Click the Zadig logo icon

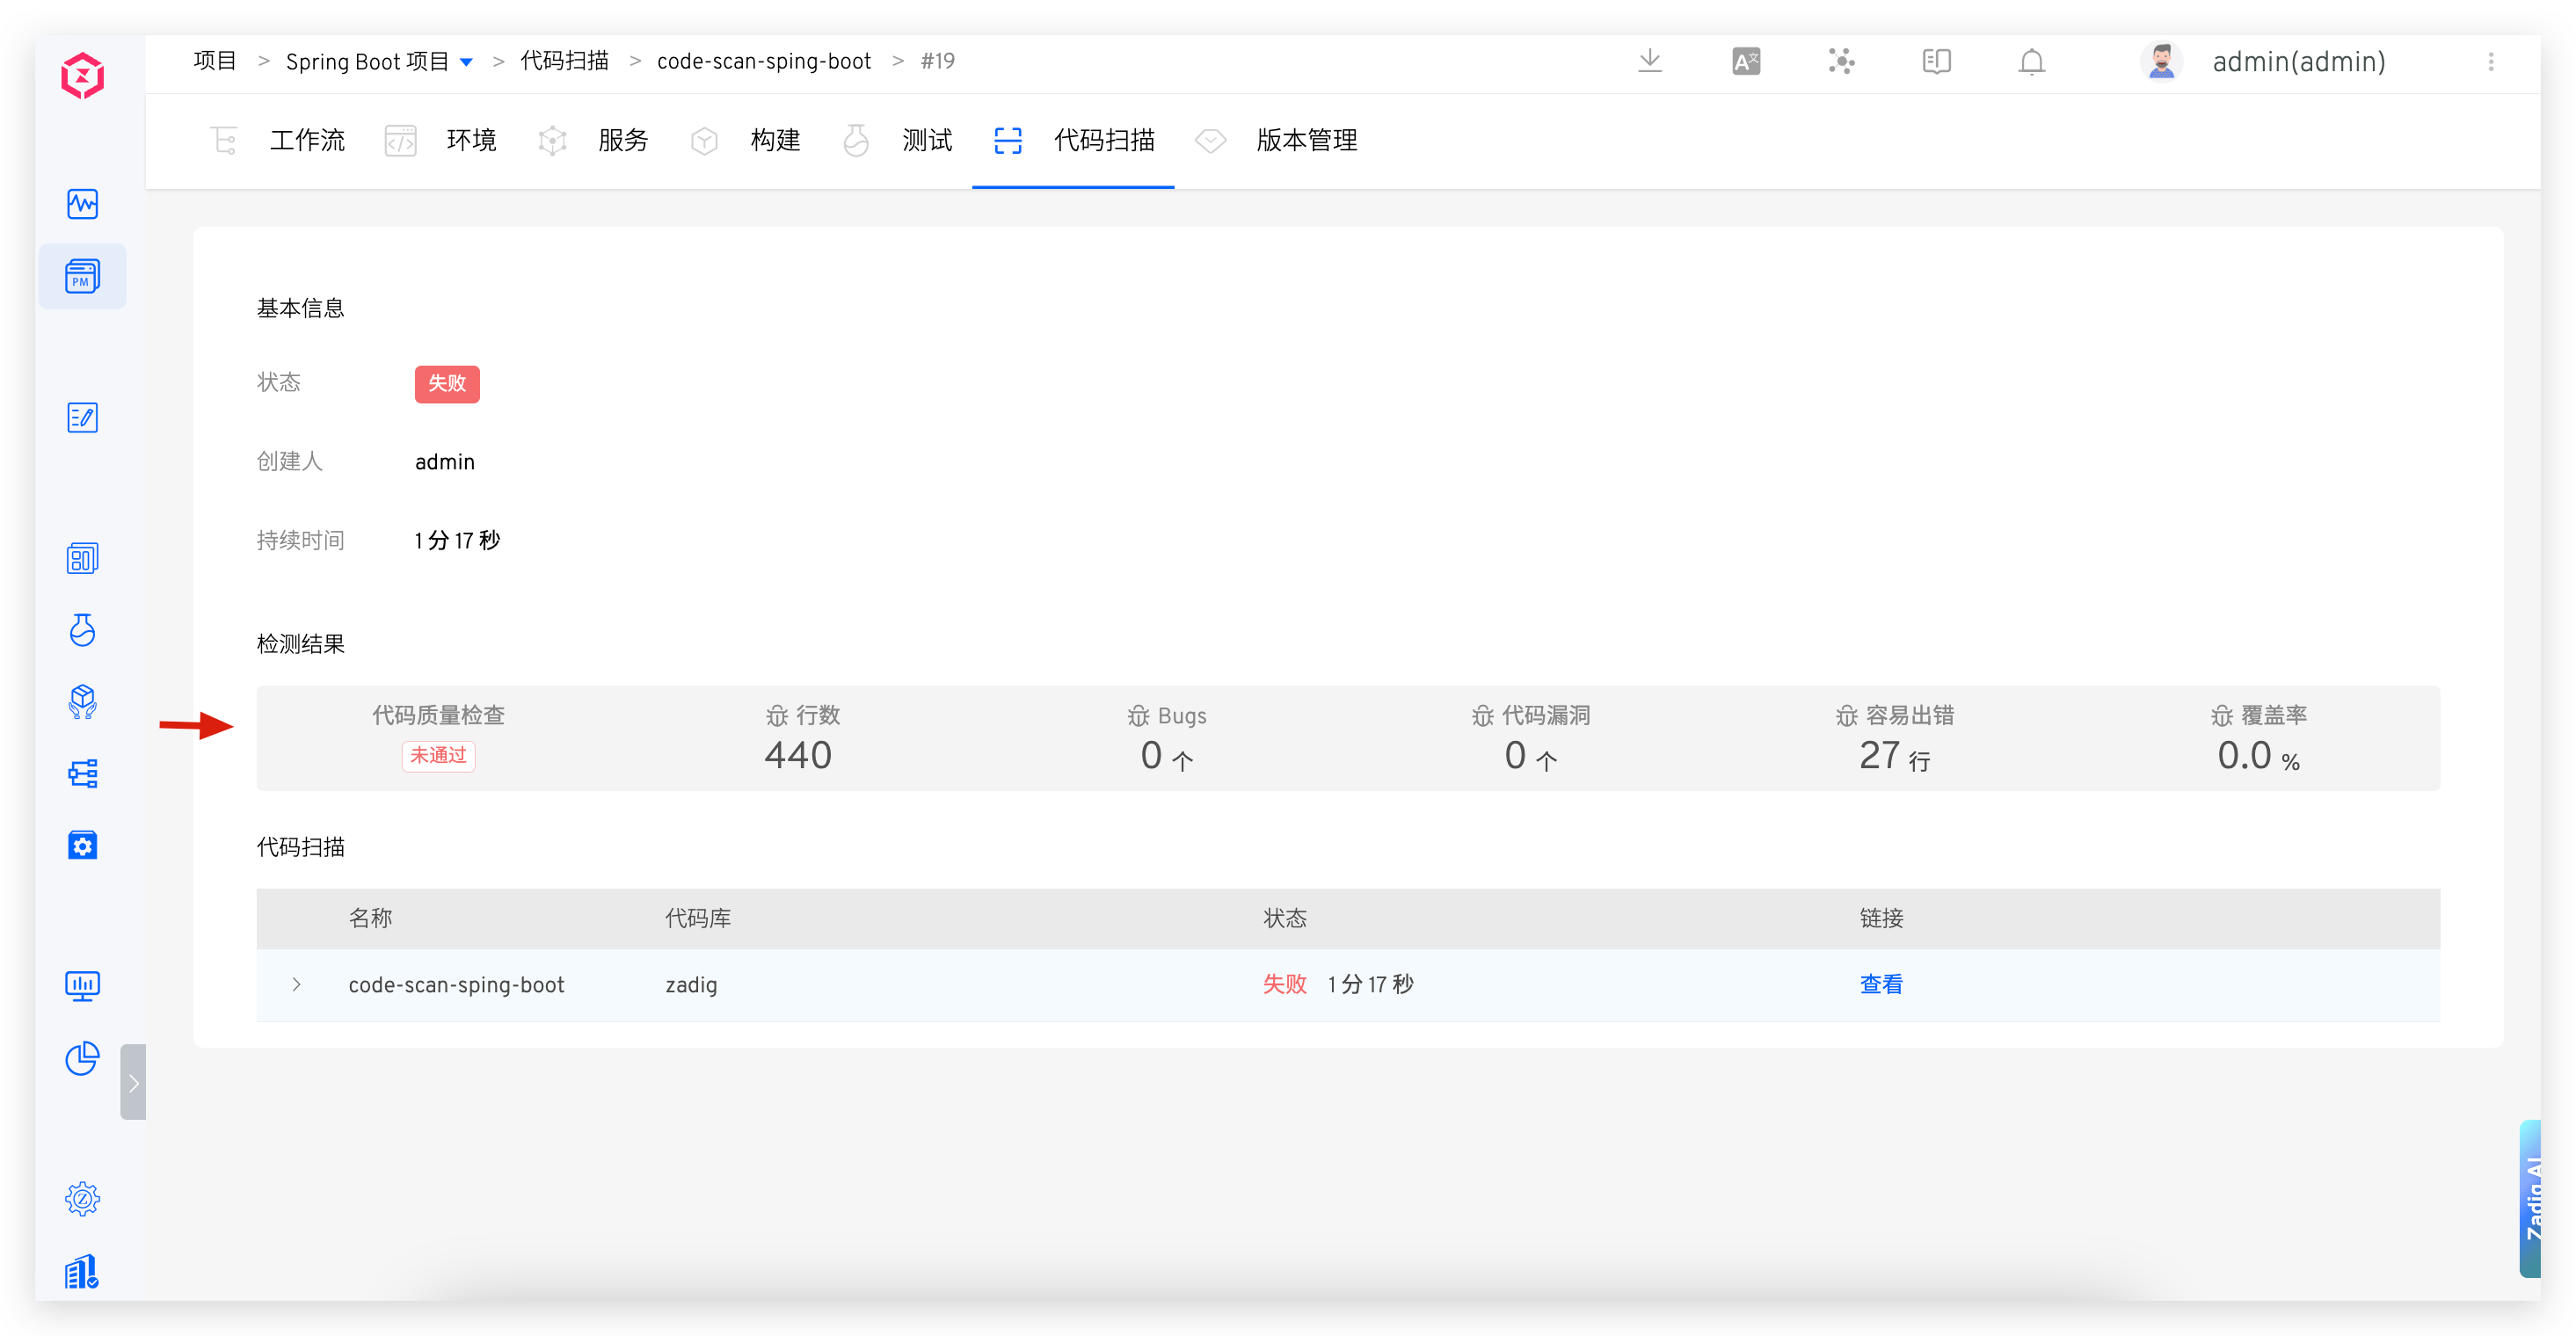[82, 76]
